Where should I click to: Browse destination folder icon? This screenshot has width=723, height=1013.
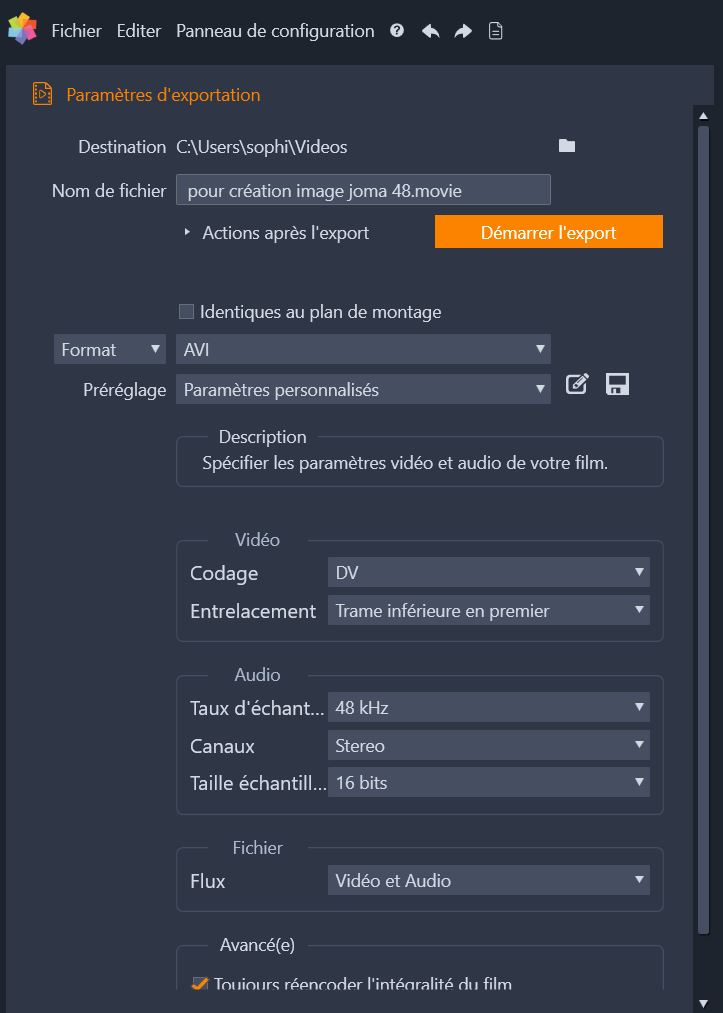pyautogui.click(x=567, y=146)
